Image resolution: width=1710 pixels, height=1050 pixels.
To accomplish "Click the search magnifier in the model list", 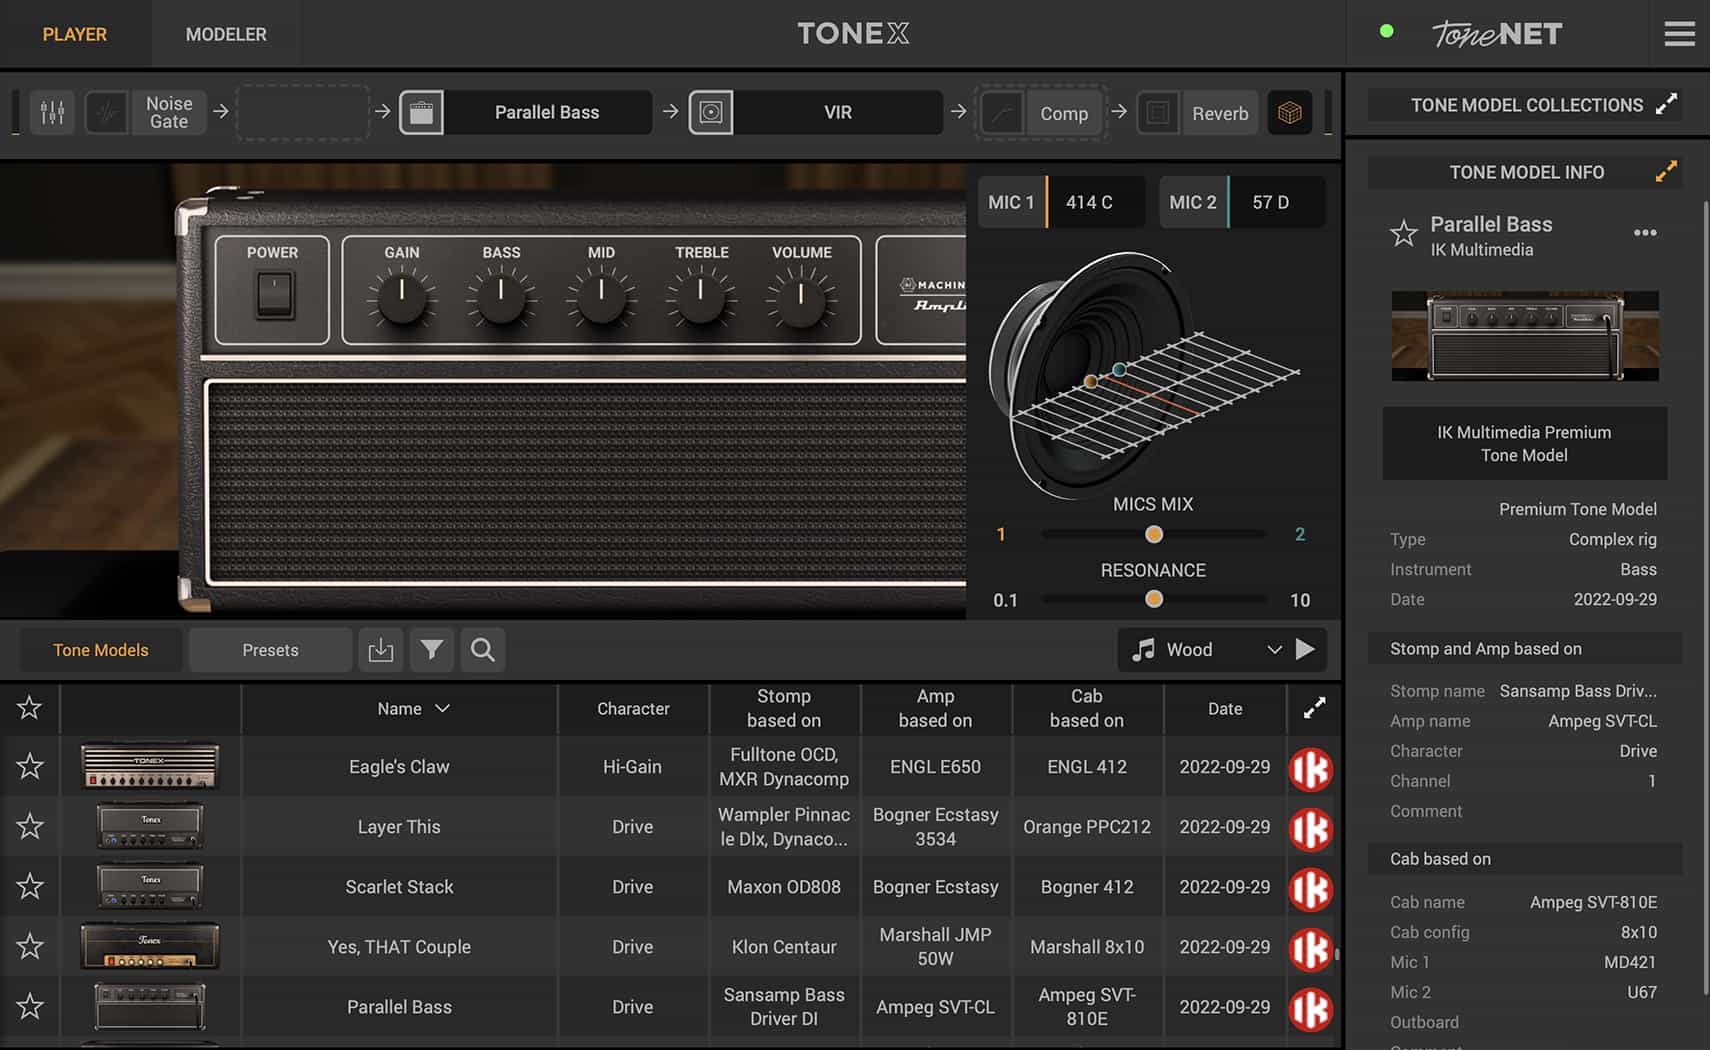I will [x=482, y=650].
